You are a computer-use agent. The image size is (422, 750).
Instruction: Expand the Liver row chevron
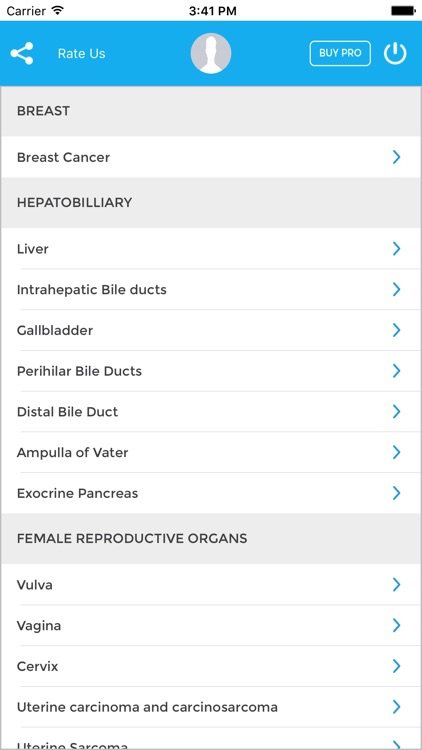[397, 249]
